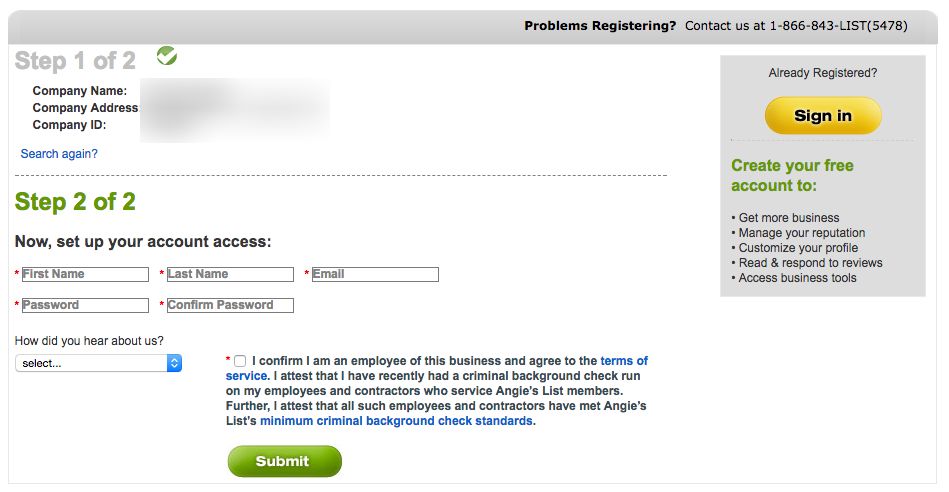Click the blurred company details area
This screenshot has width=949, height=492.
(235, 110)
